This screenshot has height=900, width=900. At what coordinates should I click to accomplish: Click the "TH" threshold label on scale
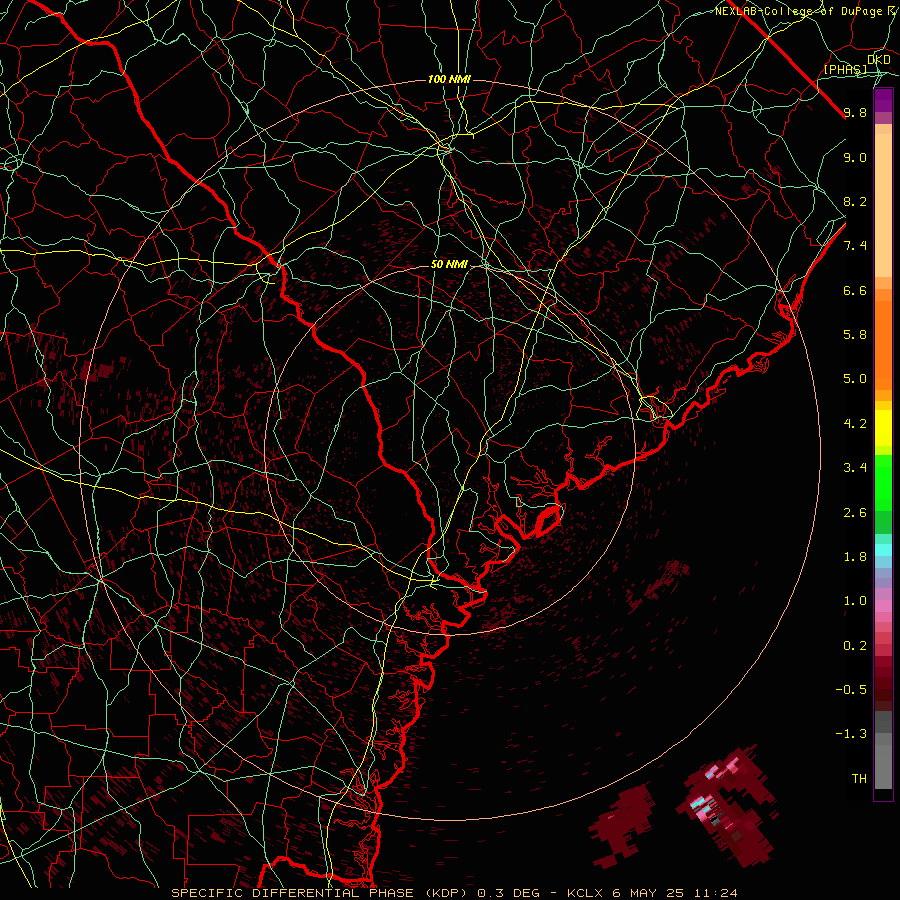point(859,778)
